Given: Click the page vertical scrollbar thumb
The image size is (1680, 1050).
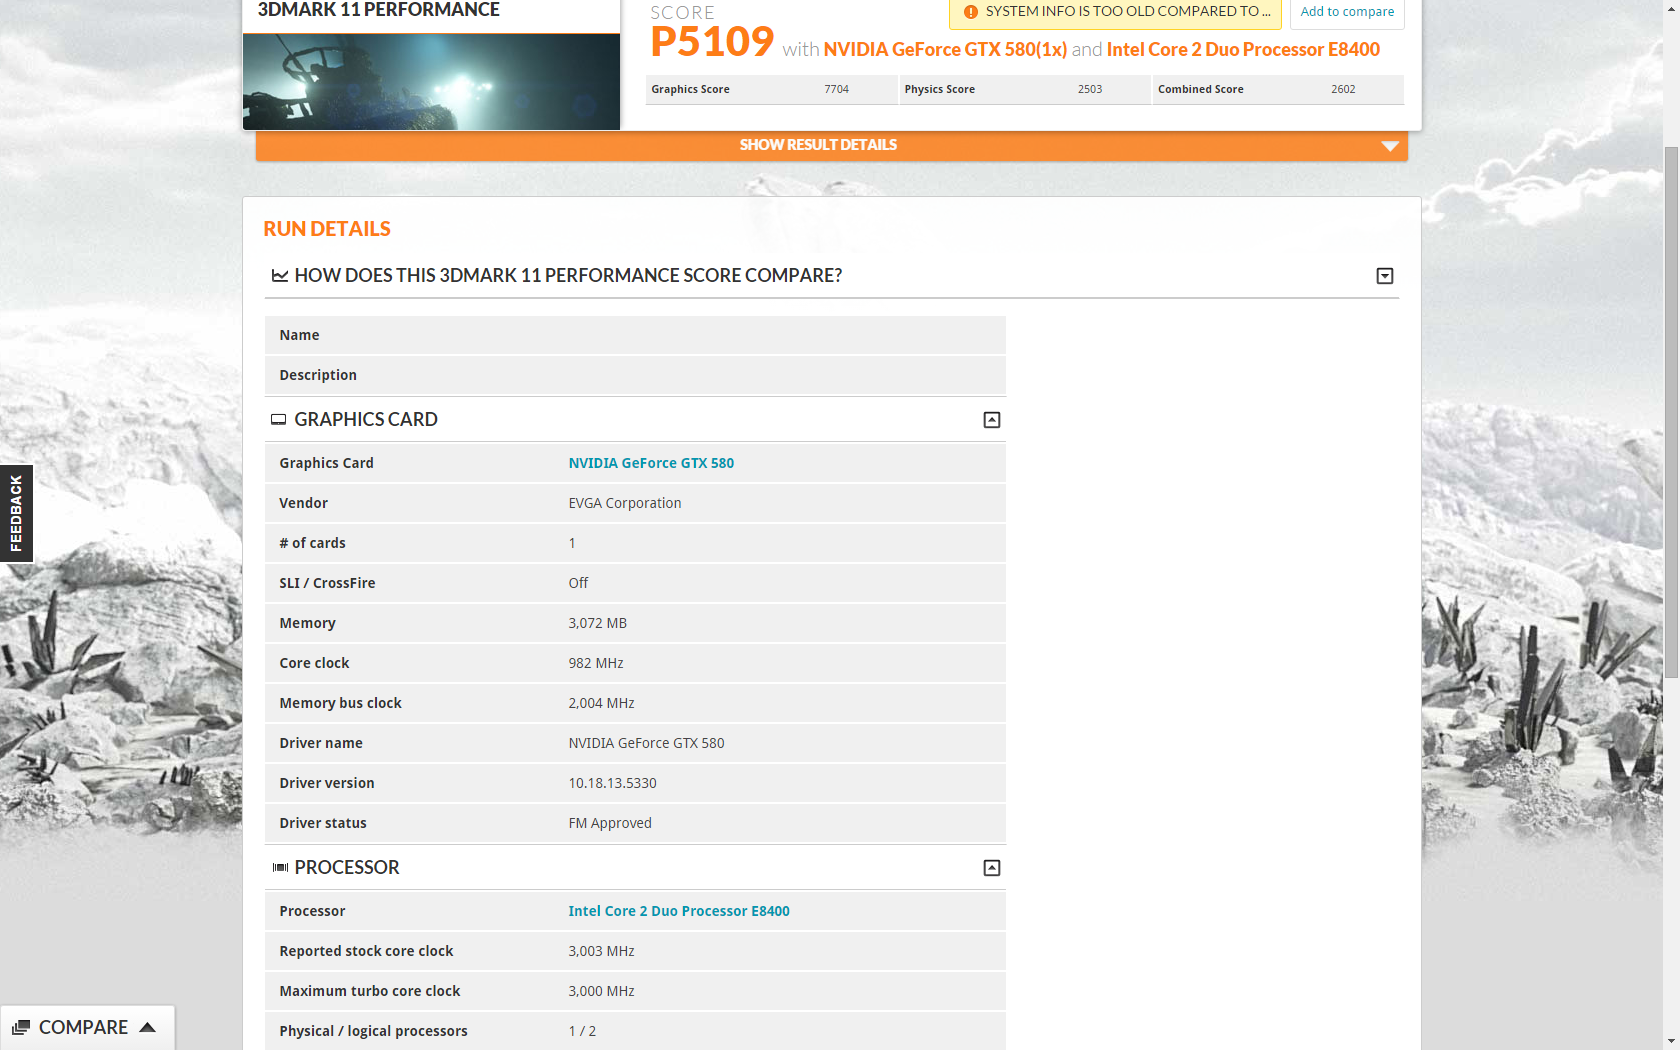Looking at the screenshot, I should pyautogui.click(x=1671, y=412).
